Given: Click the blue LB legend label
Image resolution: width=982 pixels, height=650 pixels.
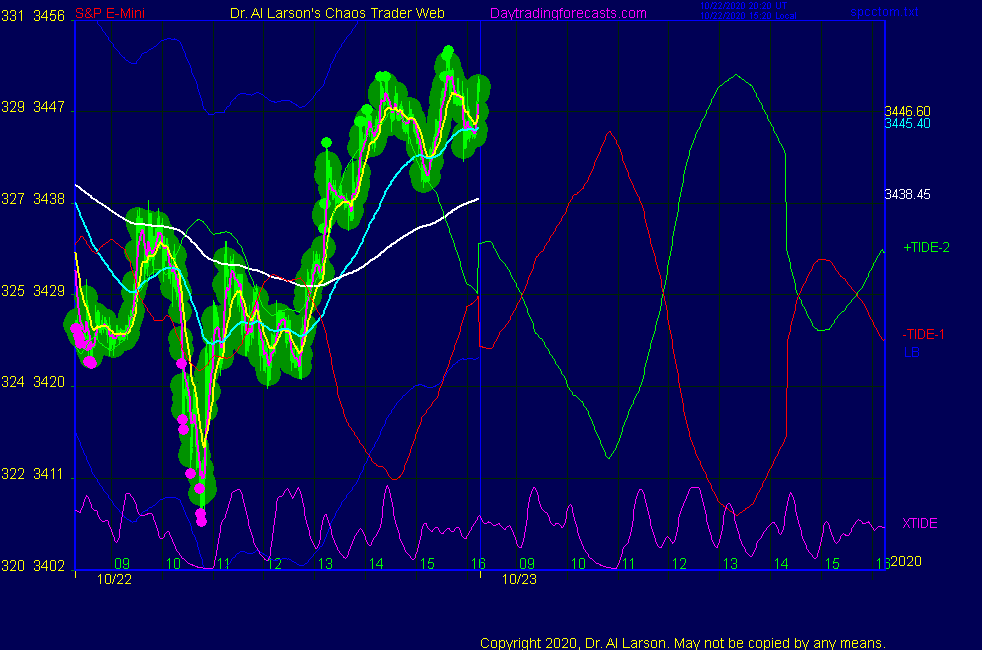Looking at the screenshot, I should coord(911,352).
